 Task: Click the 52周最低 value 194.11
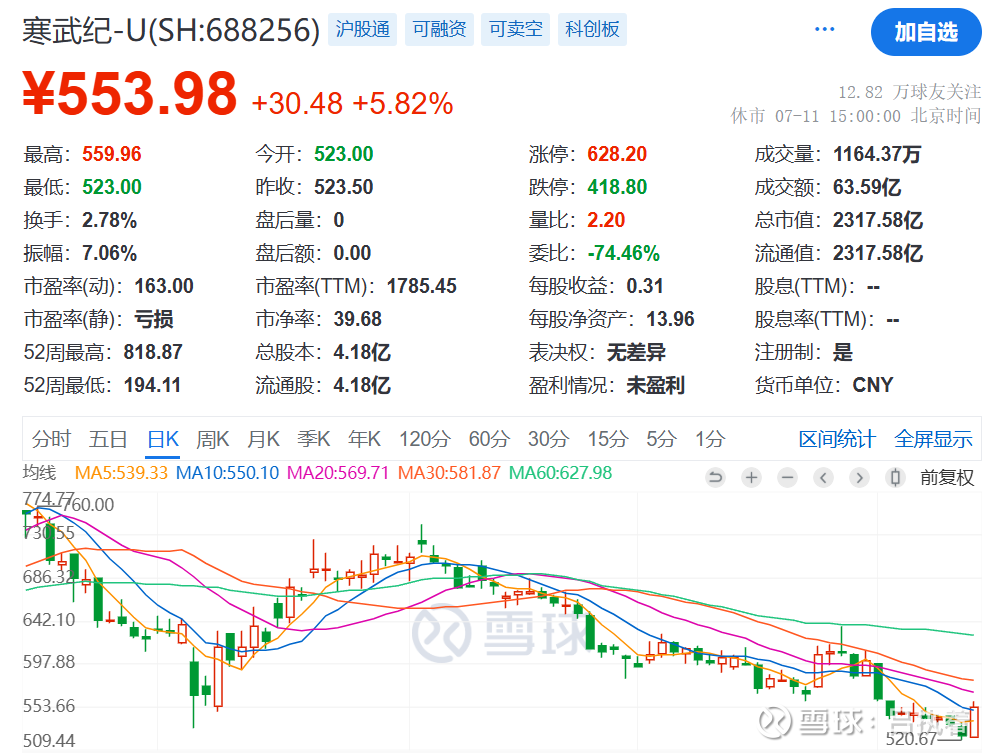152,385
